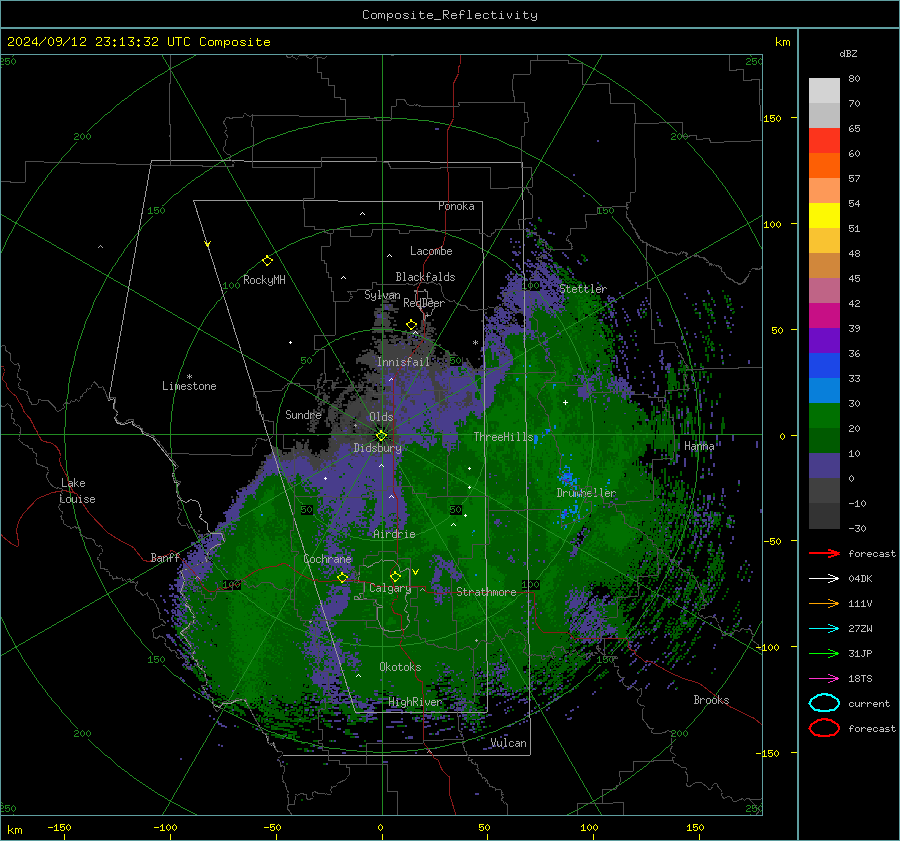This screenshot has height=841, width=900.
Task: Click the Stettler city label
Action: click(583, 289)
